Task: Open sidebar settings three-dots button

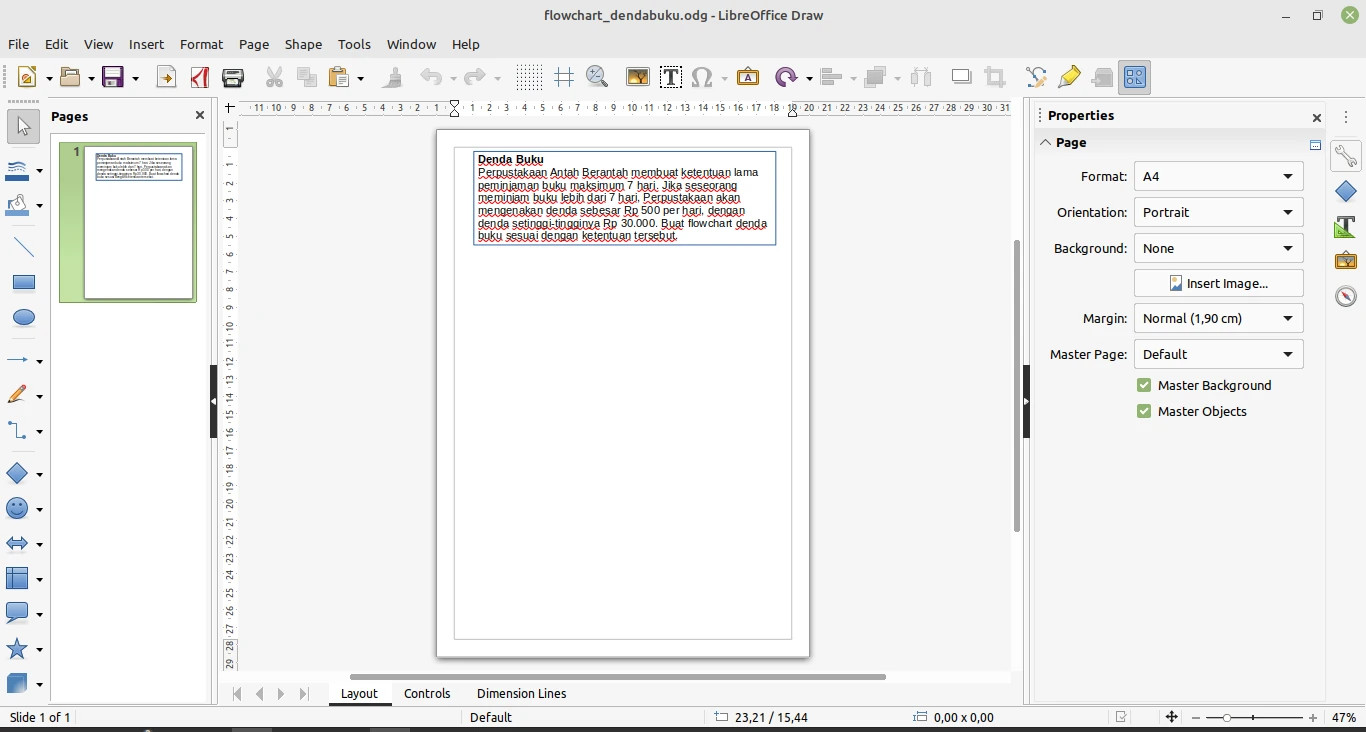Action: (1346, 117)
